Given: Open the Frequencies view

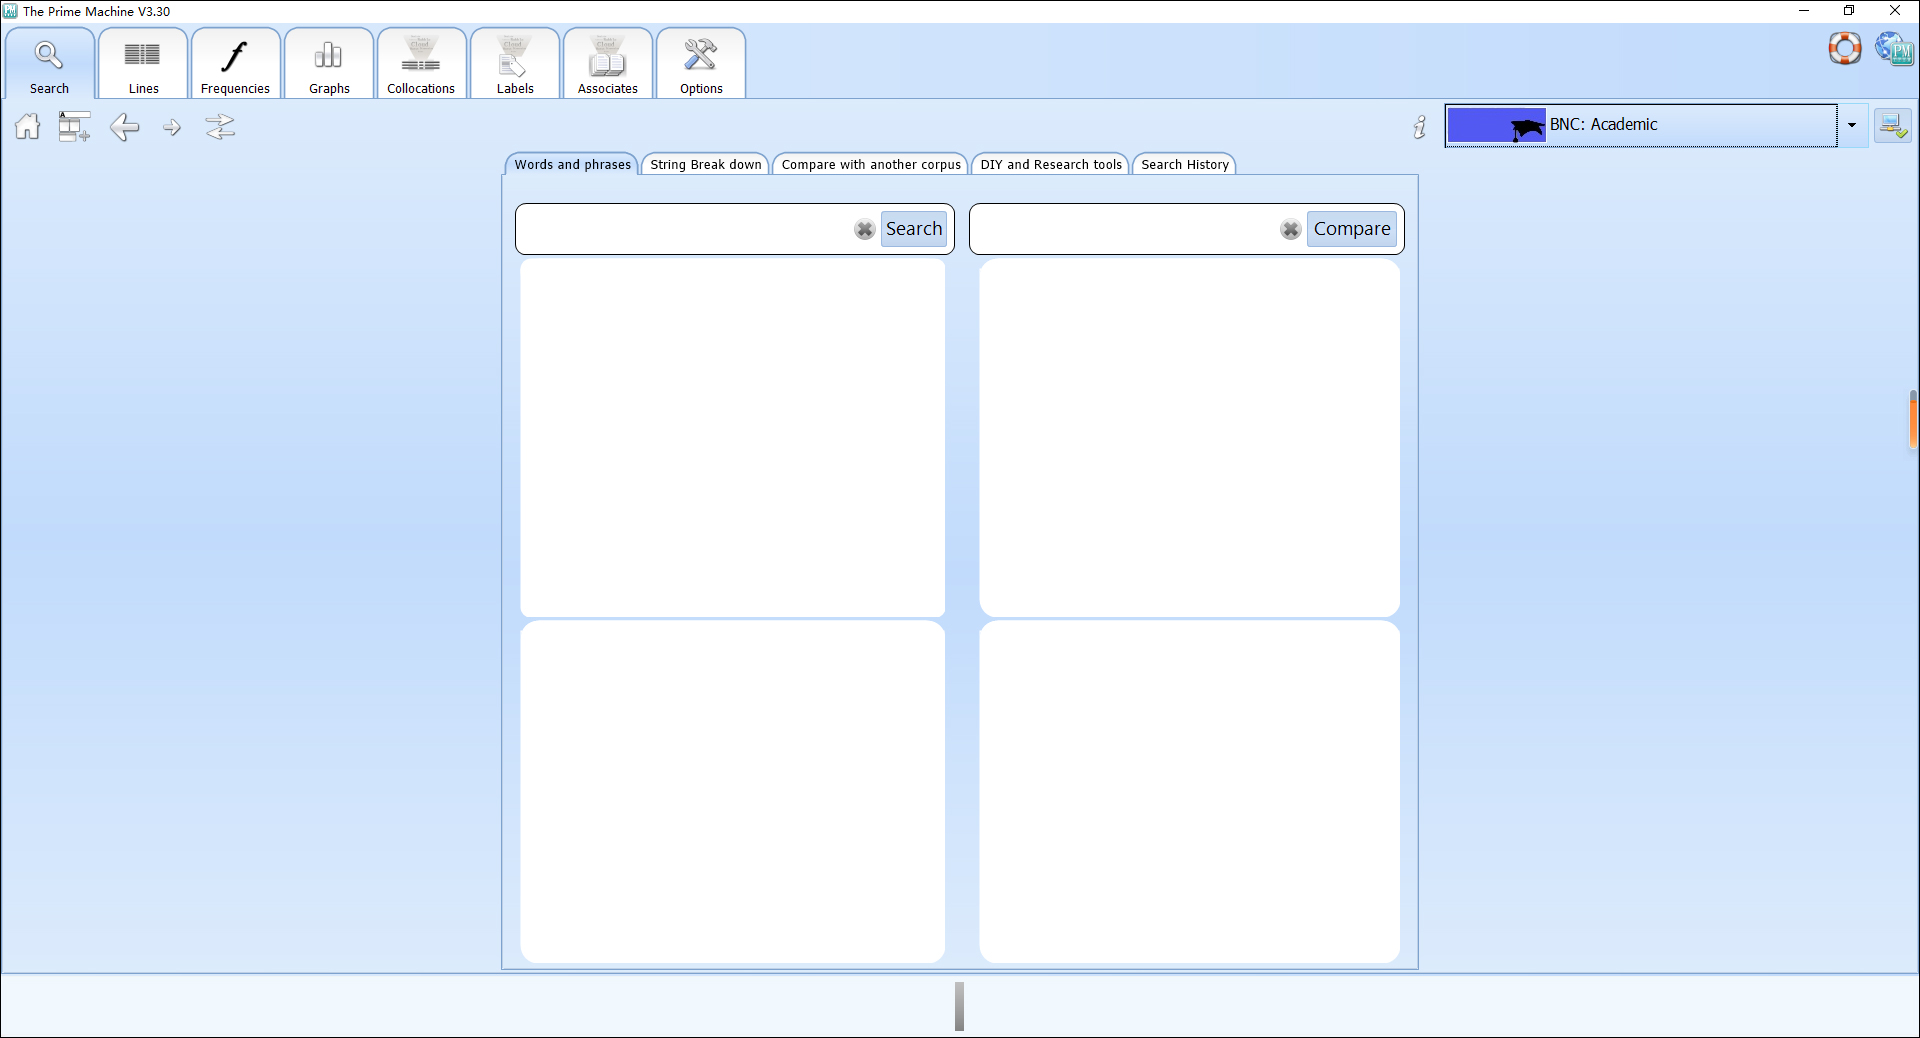Looking at the screenshot, I should pyautogui.click(x=236, y=64).
